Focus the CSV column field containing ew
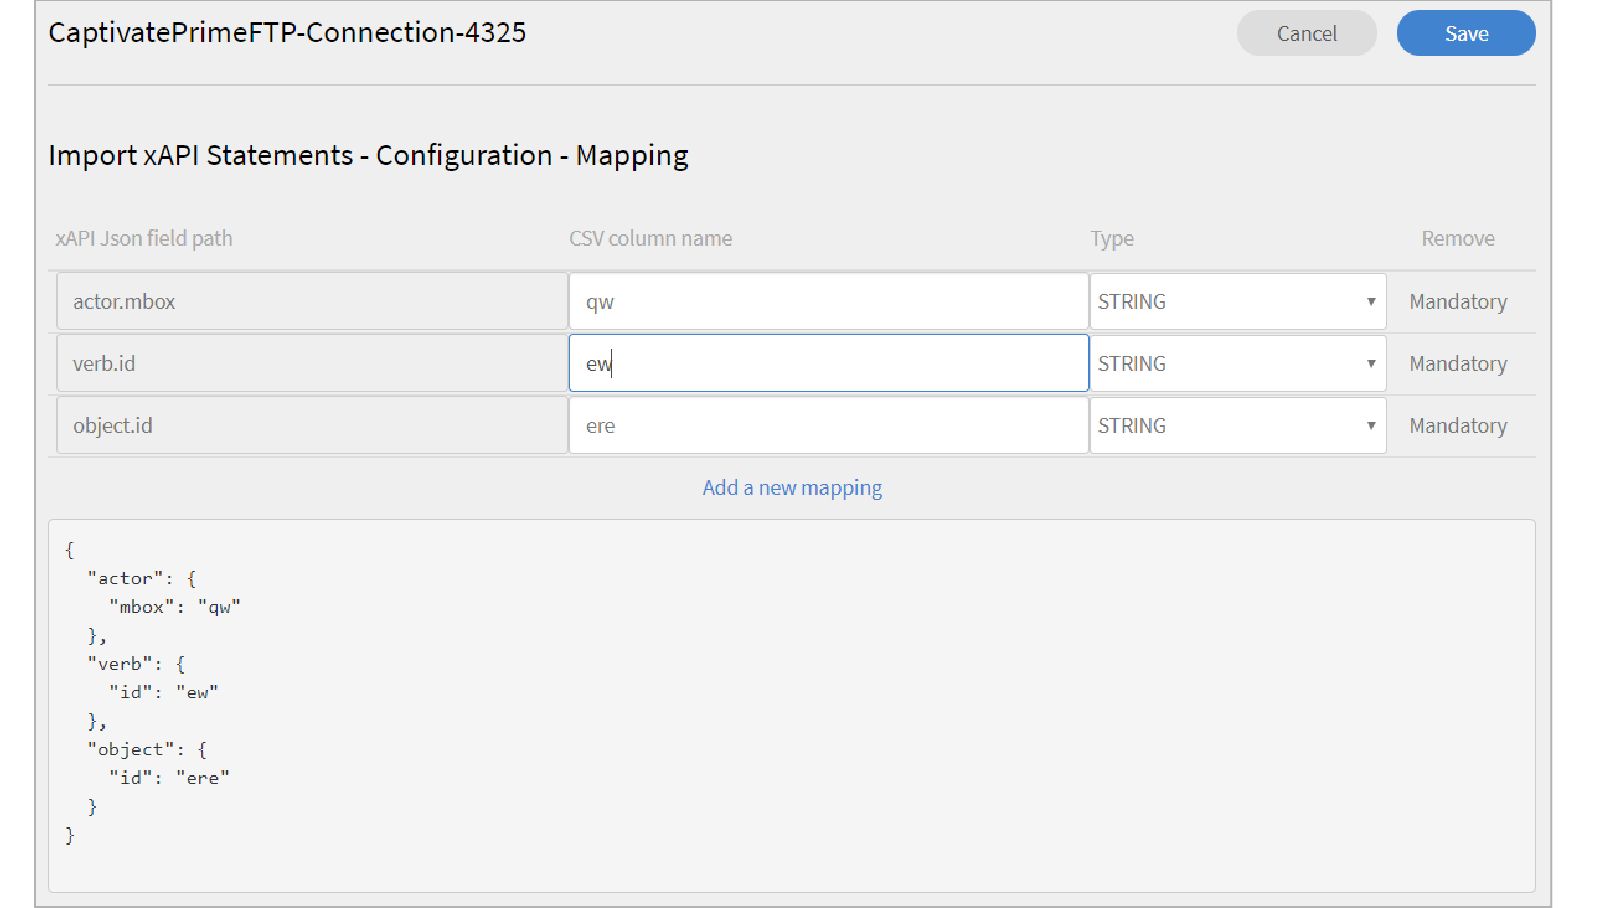The width and height of the screenshot is (1601, 908). pyautogui.click(x=829, y=364)
